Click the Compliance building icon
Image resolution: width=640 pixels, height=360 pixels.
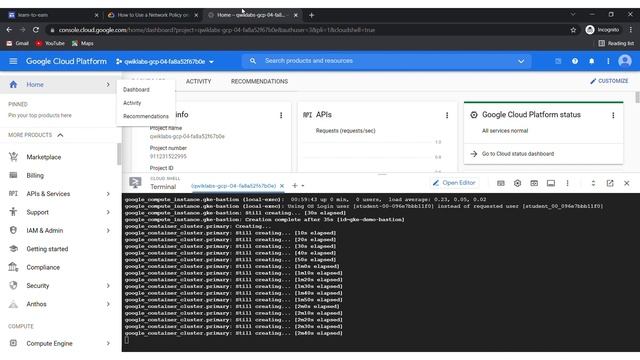(x=13, y=267)
